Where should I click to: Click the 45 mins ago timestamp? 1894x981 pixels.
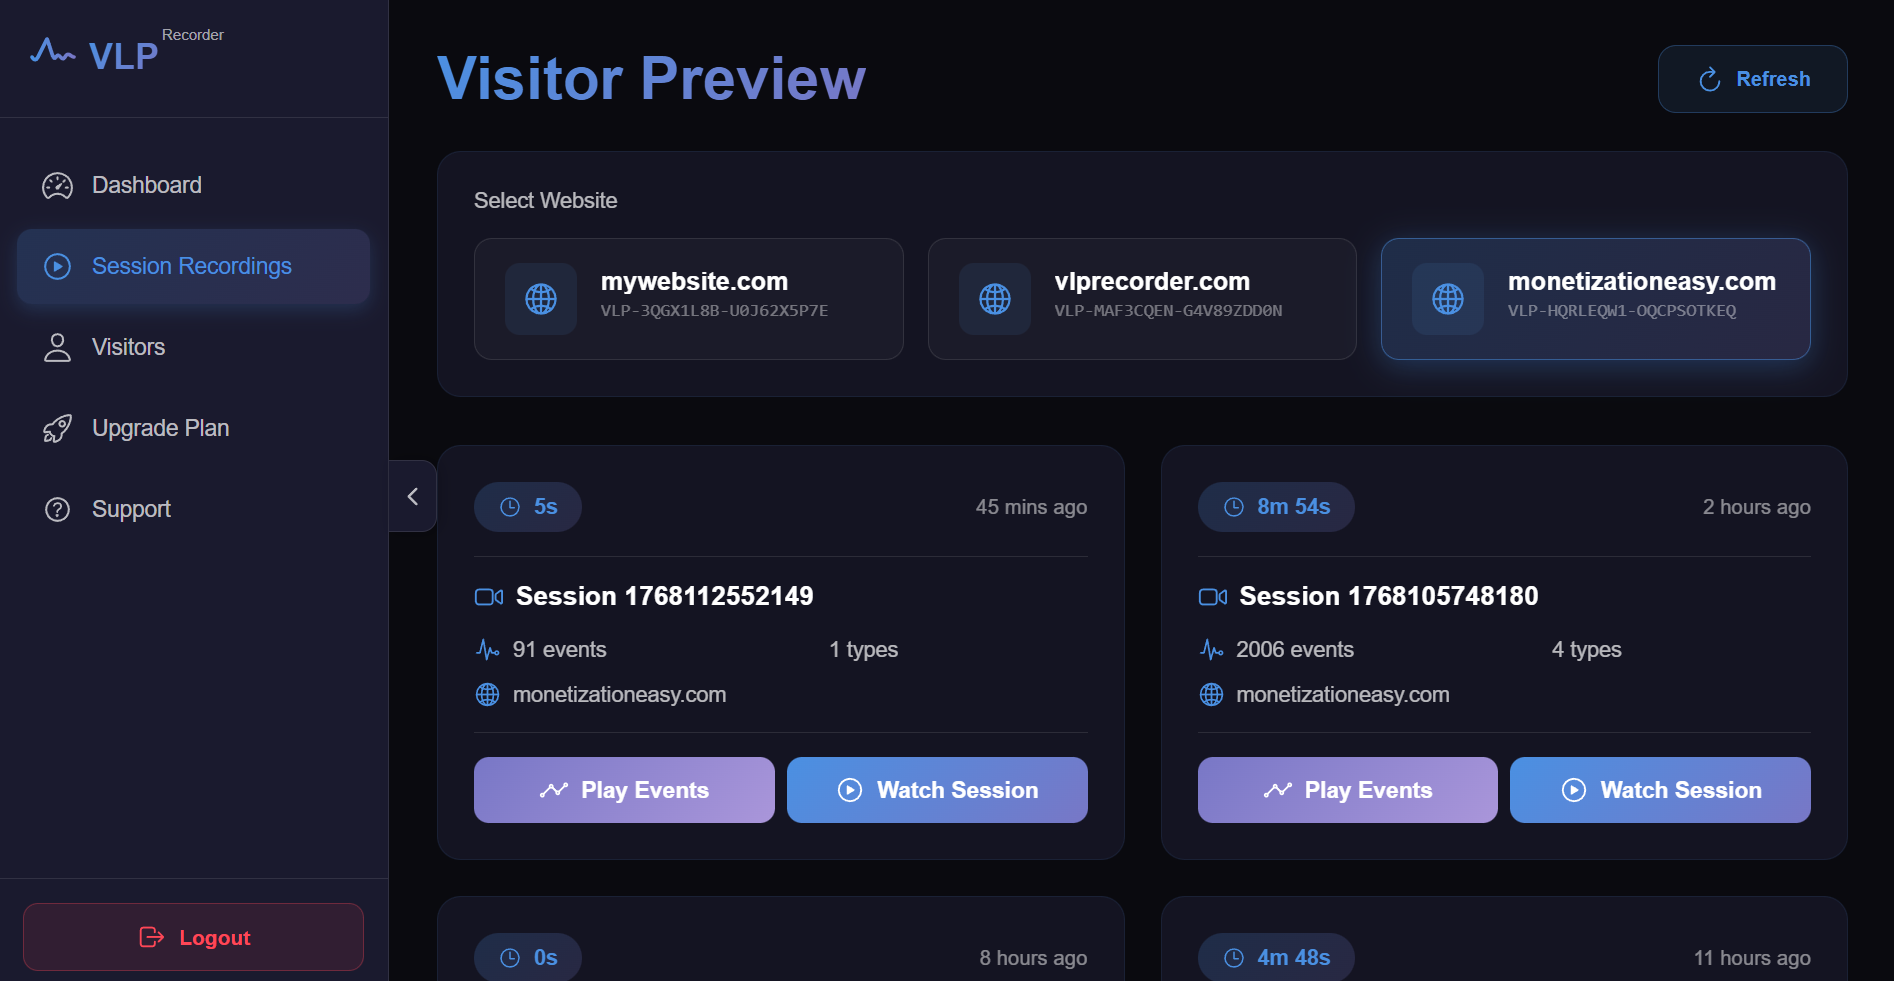point(1031,507)
